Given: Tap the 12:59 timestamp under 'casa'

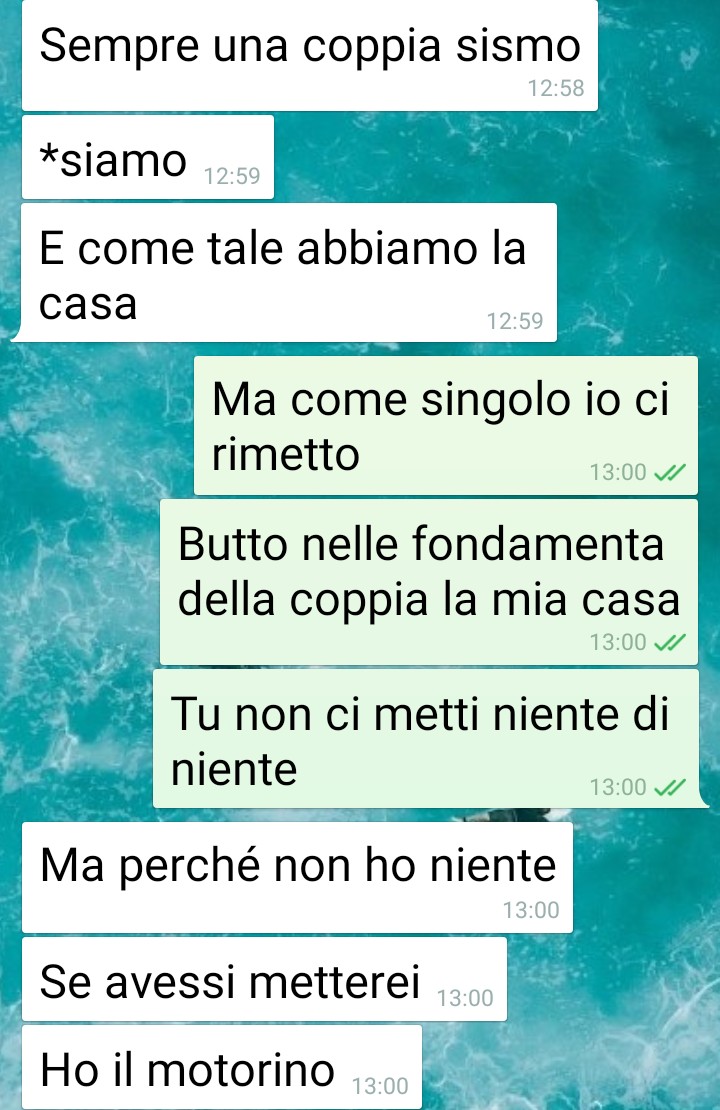Looking at the screenshot, I should click(515, 321).
